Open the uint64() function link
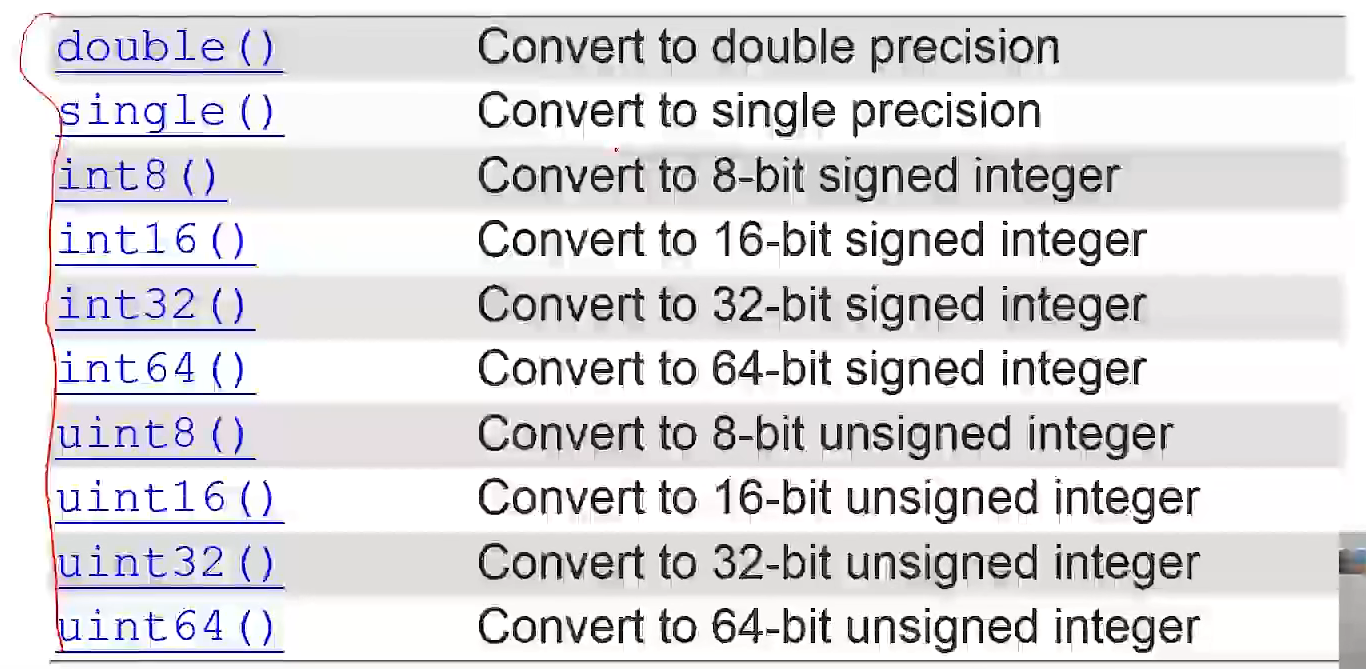1366x669 pixels. 167,628
